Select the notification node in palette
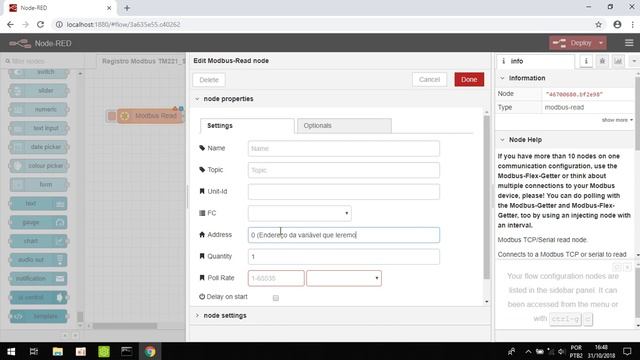640x360 pixels. click(x=39, y=278)
